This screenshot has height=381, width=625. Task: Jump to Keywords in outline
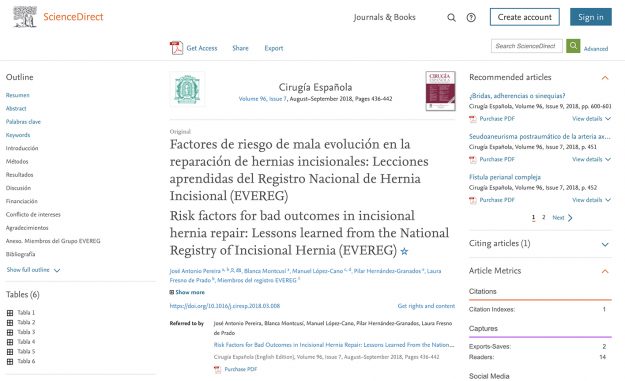click(x=18, y=135)
